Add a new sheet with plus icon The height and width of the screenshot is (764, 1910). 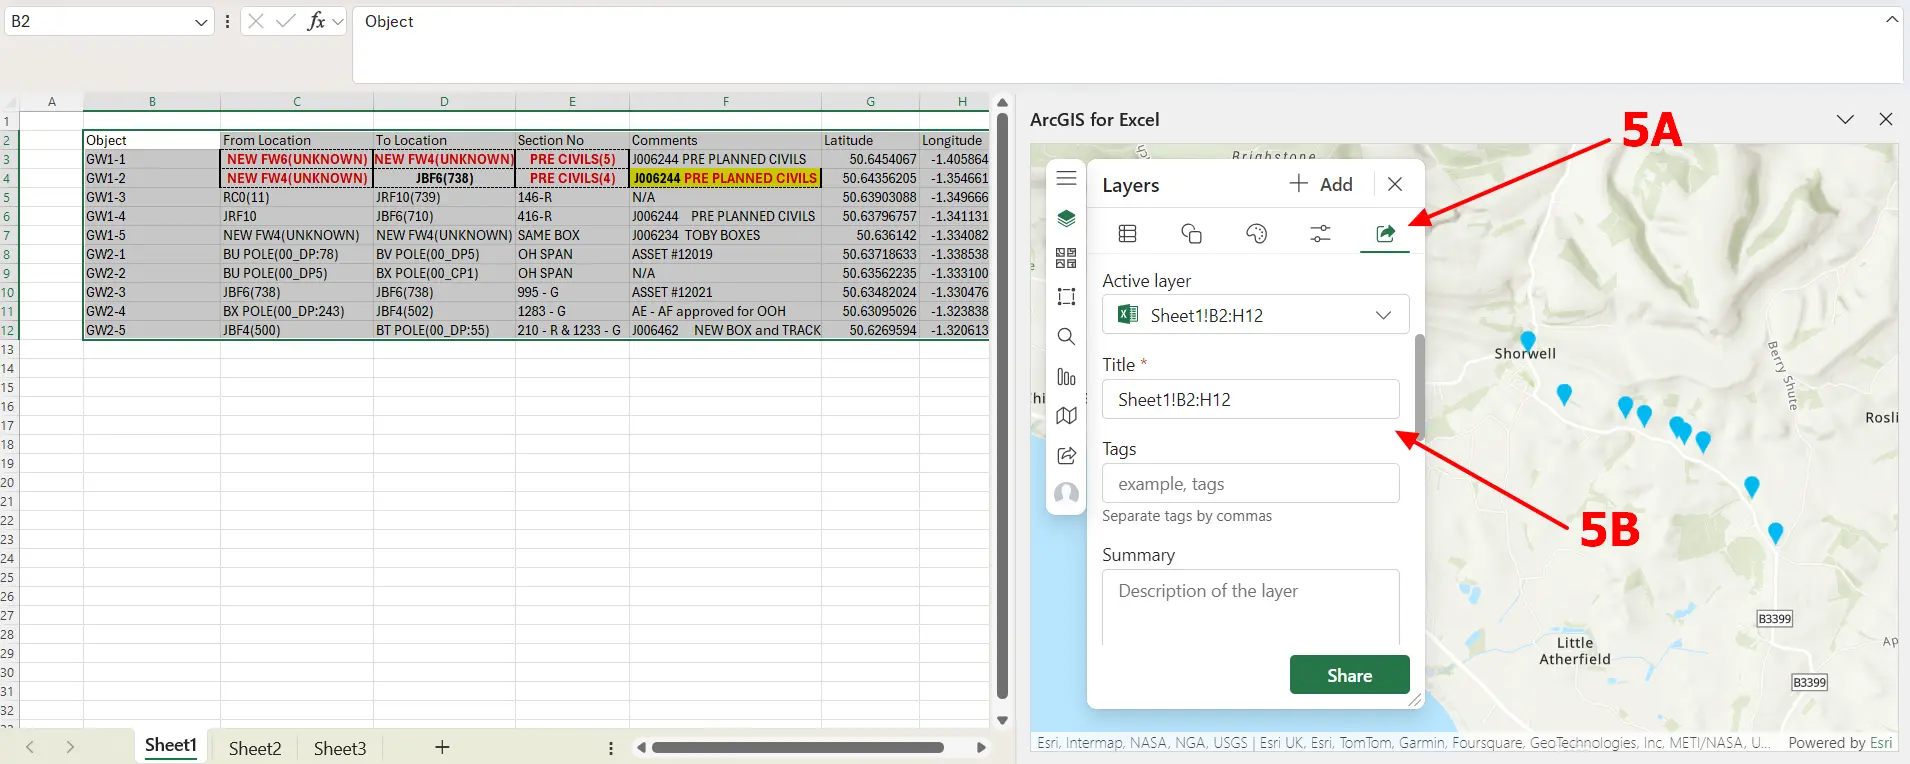(442, 747)
